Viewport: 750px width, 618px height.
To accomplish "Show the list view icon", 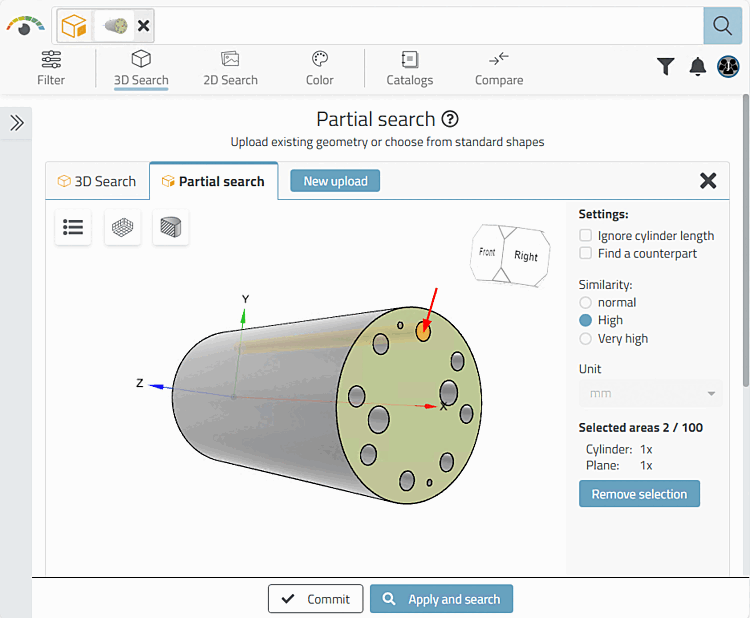I will (73, 227).
